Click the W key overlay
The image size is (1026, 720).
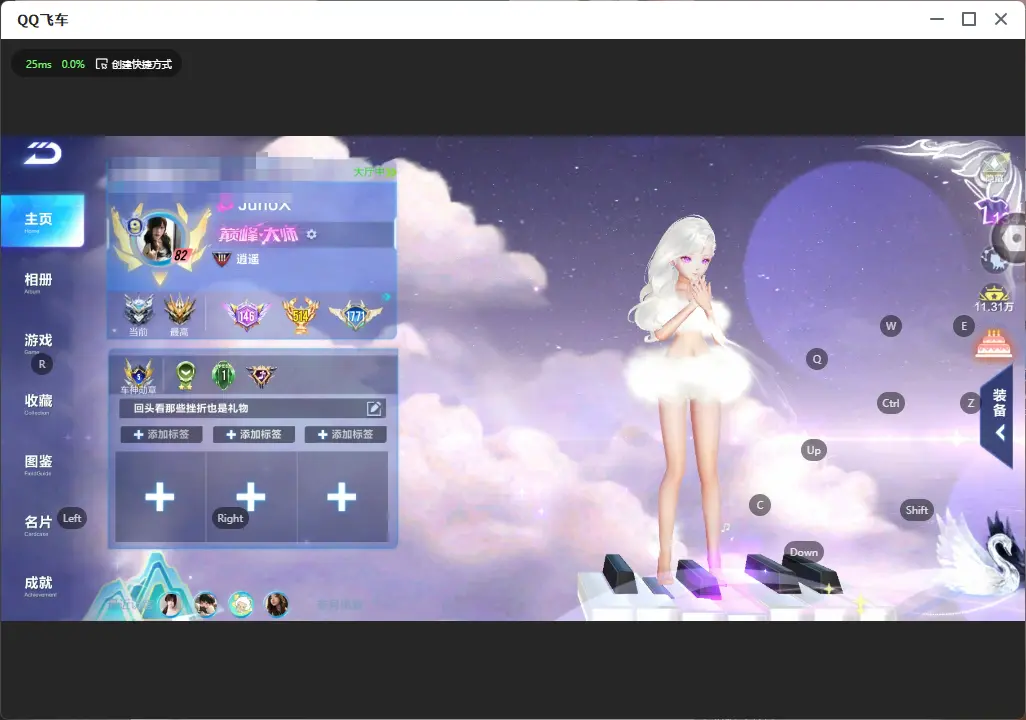(891, 326)
